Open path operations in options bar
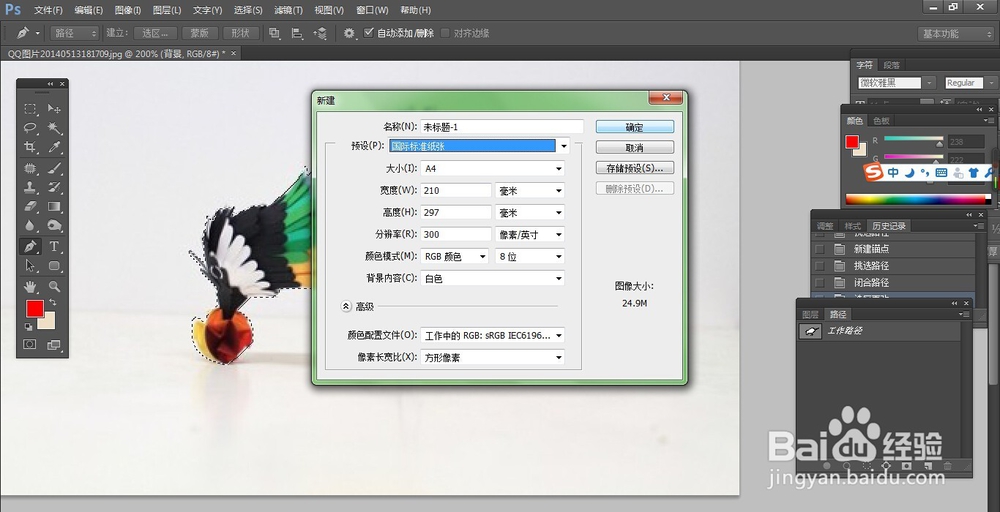 [274, 33]
